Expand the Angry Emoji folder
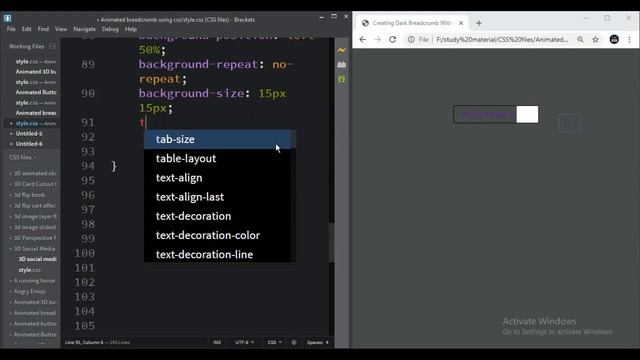The width and height of the screenshot is (640, 360). click(x=28, y=291)
